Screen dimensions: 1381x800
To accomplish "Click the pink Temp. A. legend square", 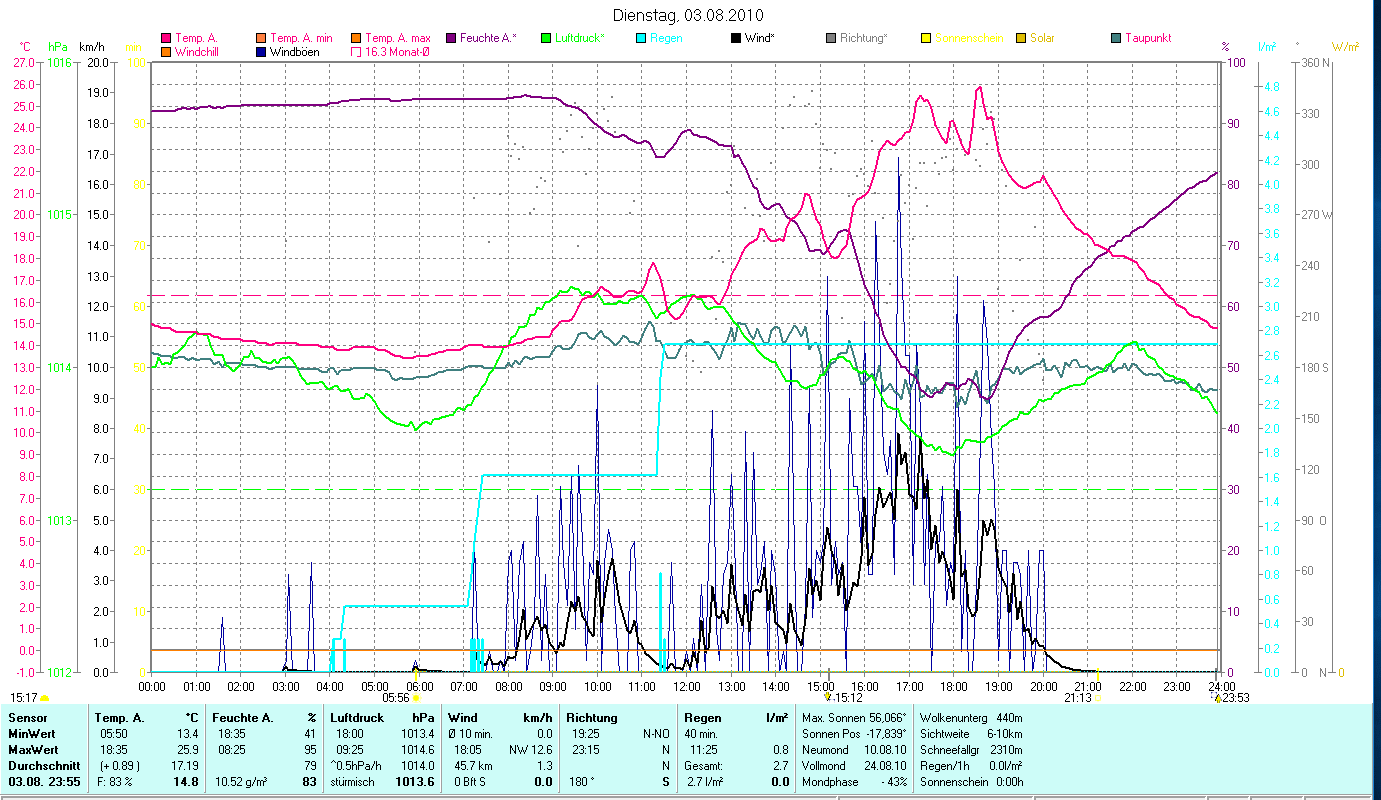I will point(166,38).
